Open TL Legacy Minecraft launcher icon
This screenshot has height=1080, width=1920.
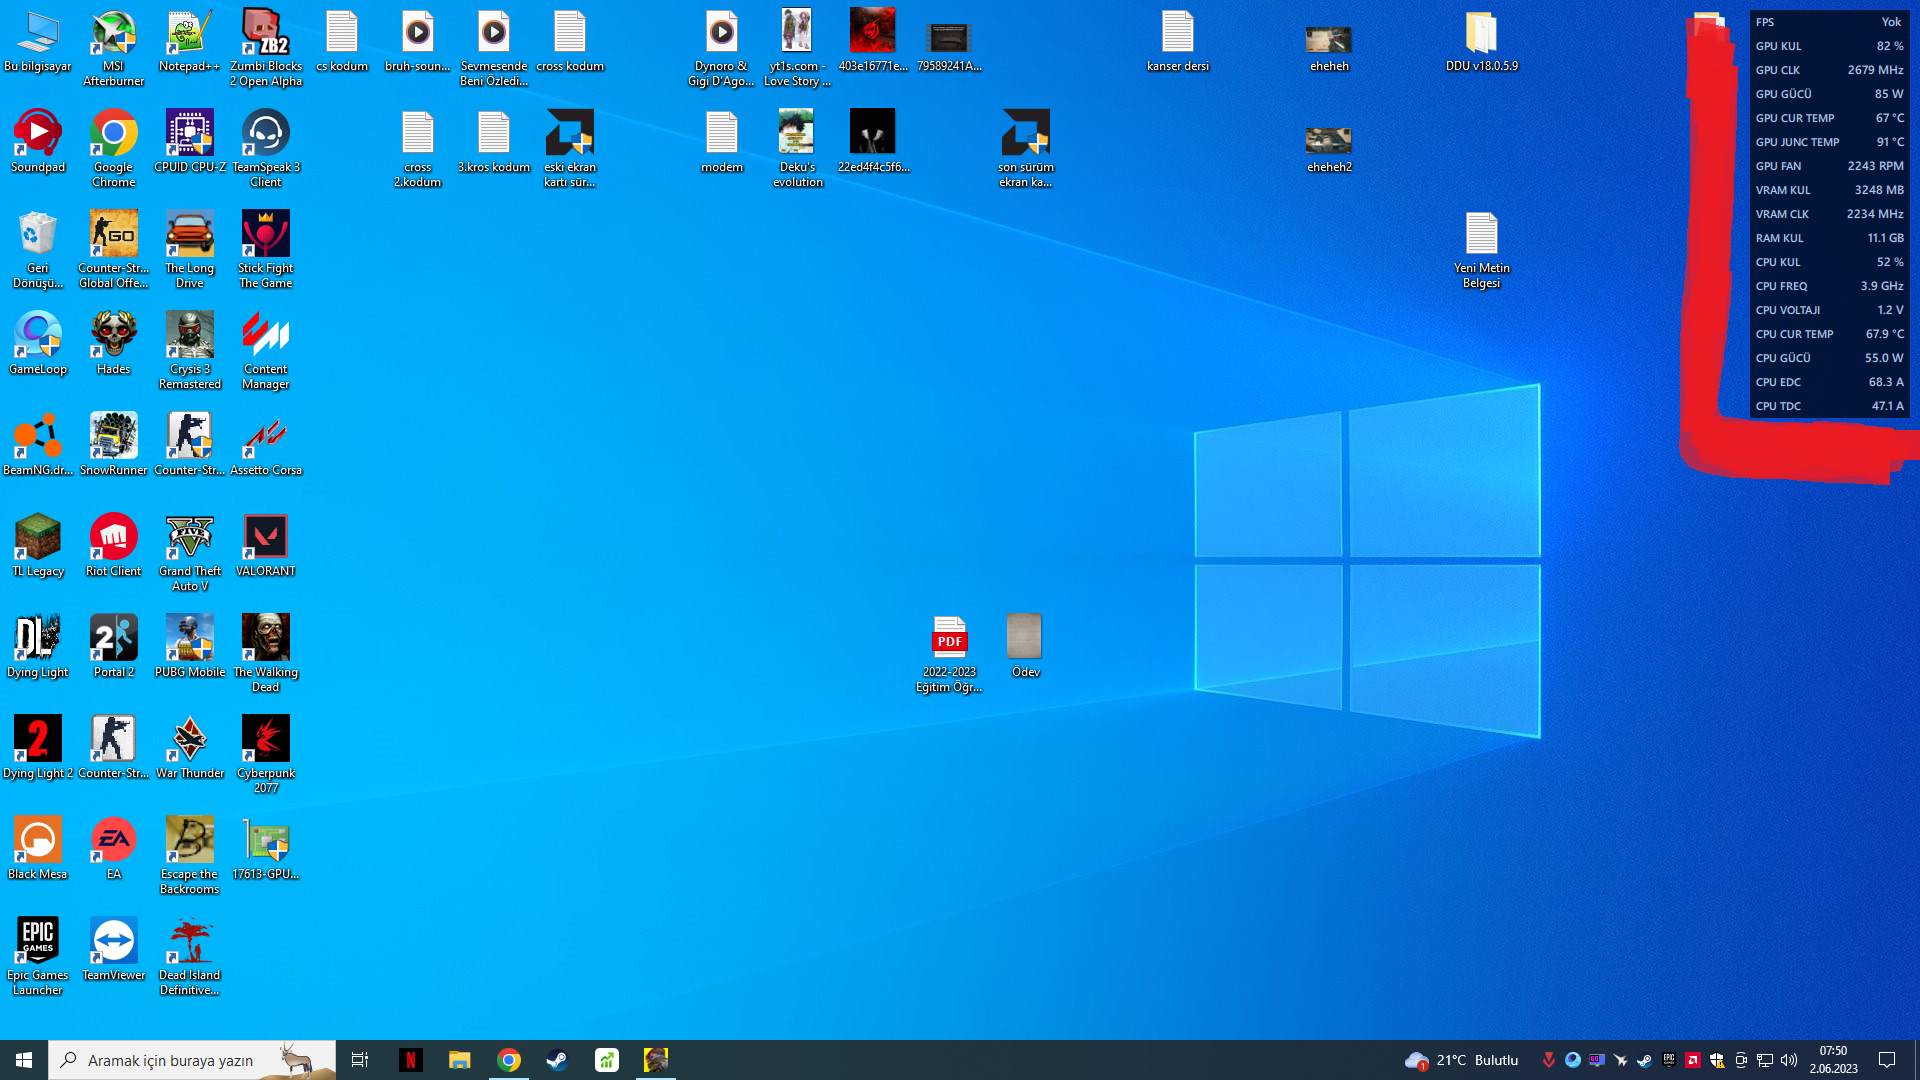click(38, 545)
